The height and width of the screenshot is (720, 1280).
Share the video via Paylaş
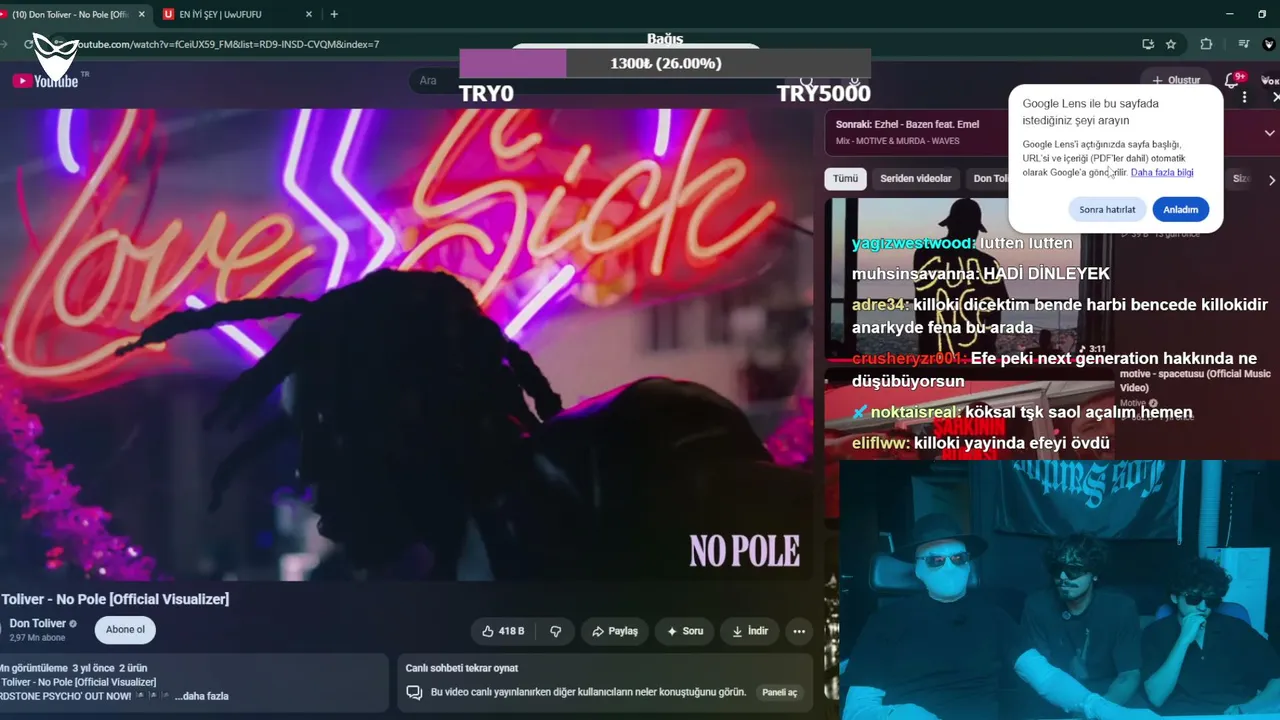pyautogui.click(x=614, y=631)
